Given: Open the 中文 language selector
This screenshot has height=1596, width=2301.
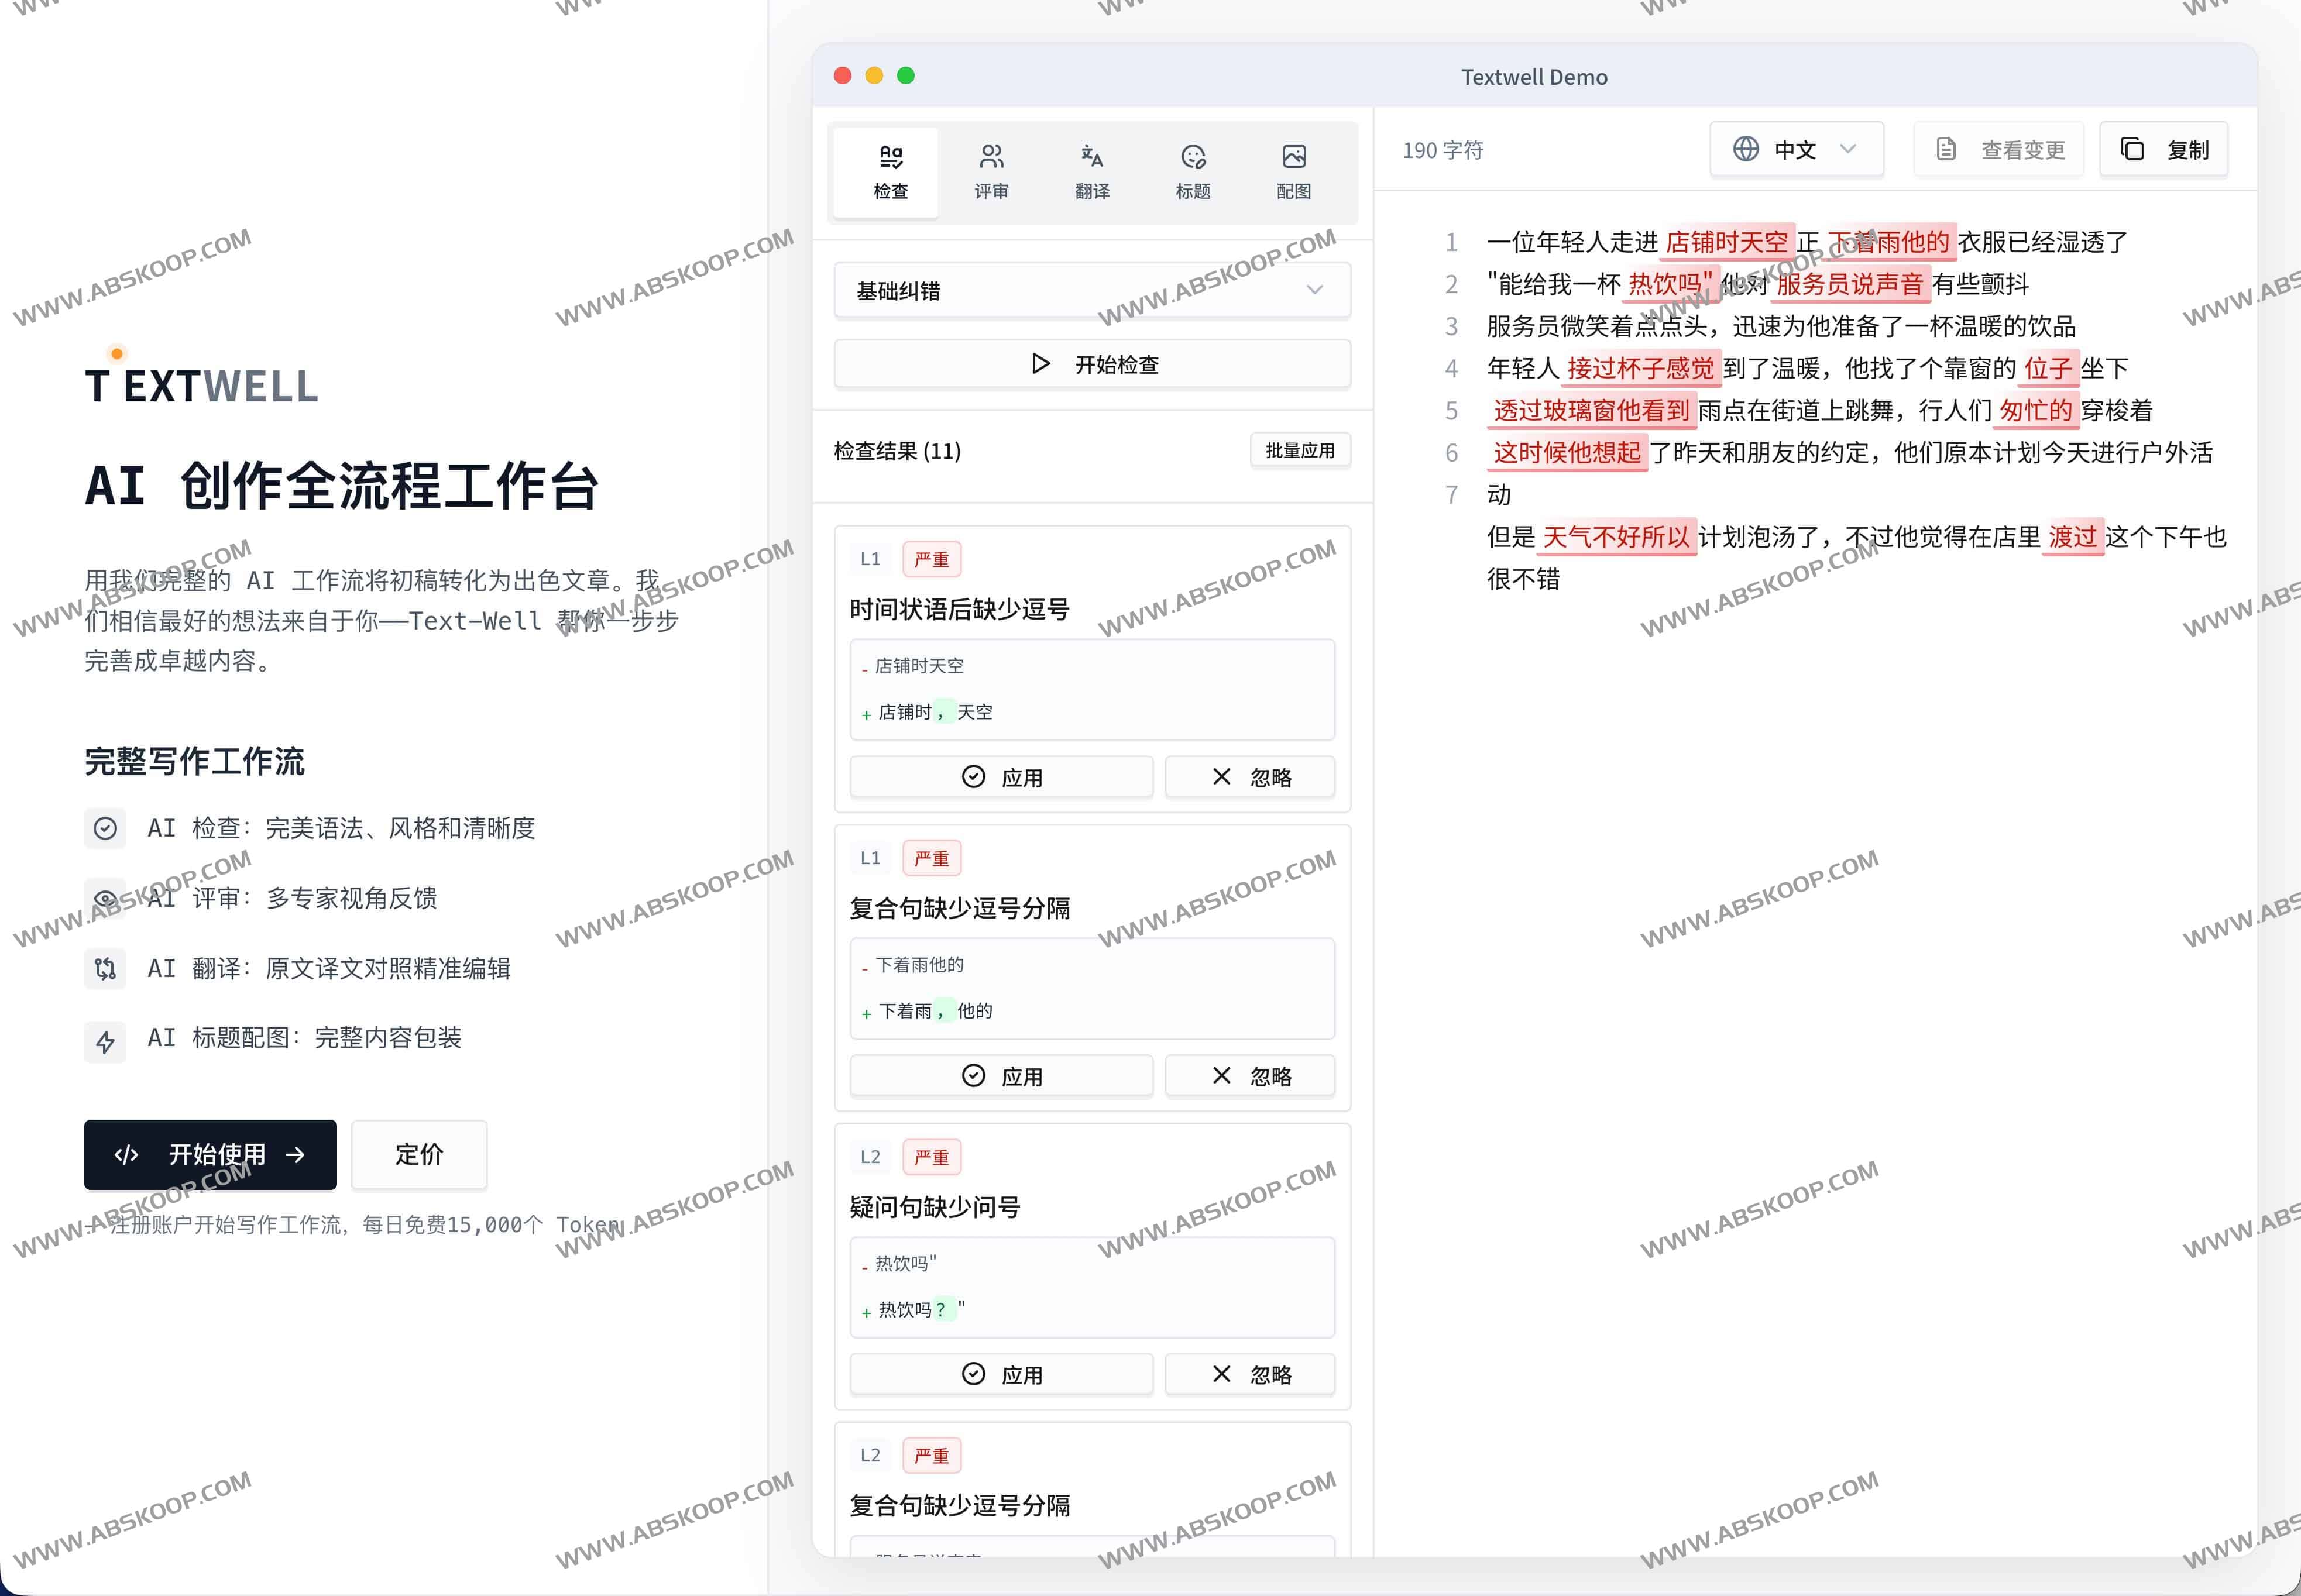Looking at the screenshot, I should coord(1795,148).
